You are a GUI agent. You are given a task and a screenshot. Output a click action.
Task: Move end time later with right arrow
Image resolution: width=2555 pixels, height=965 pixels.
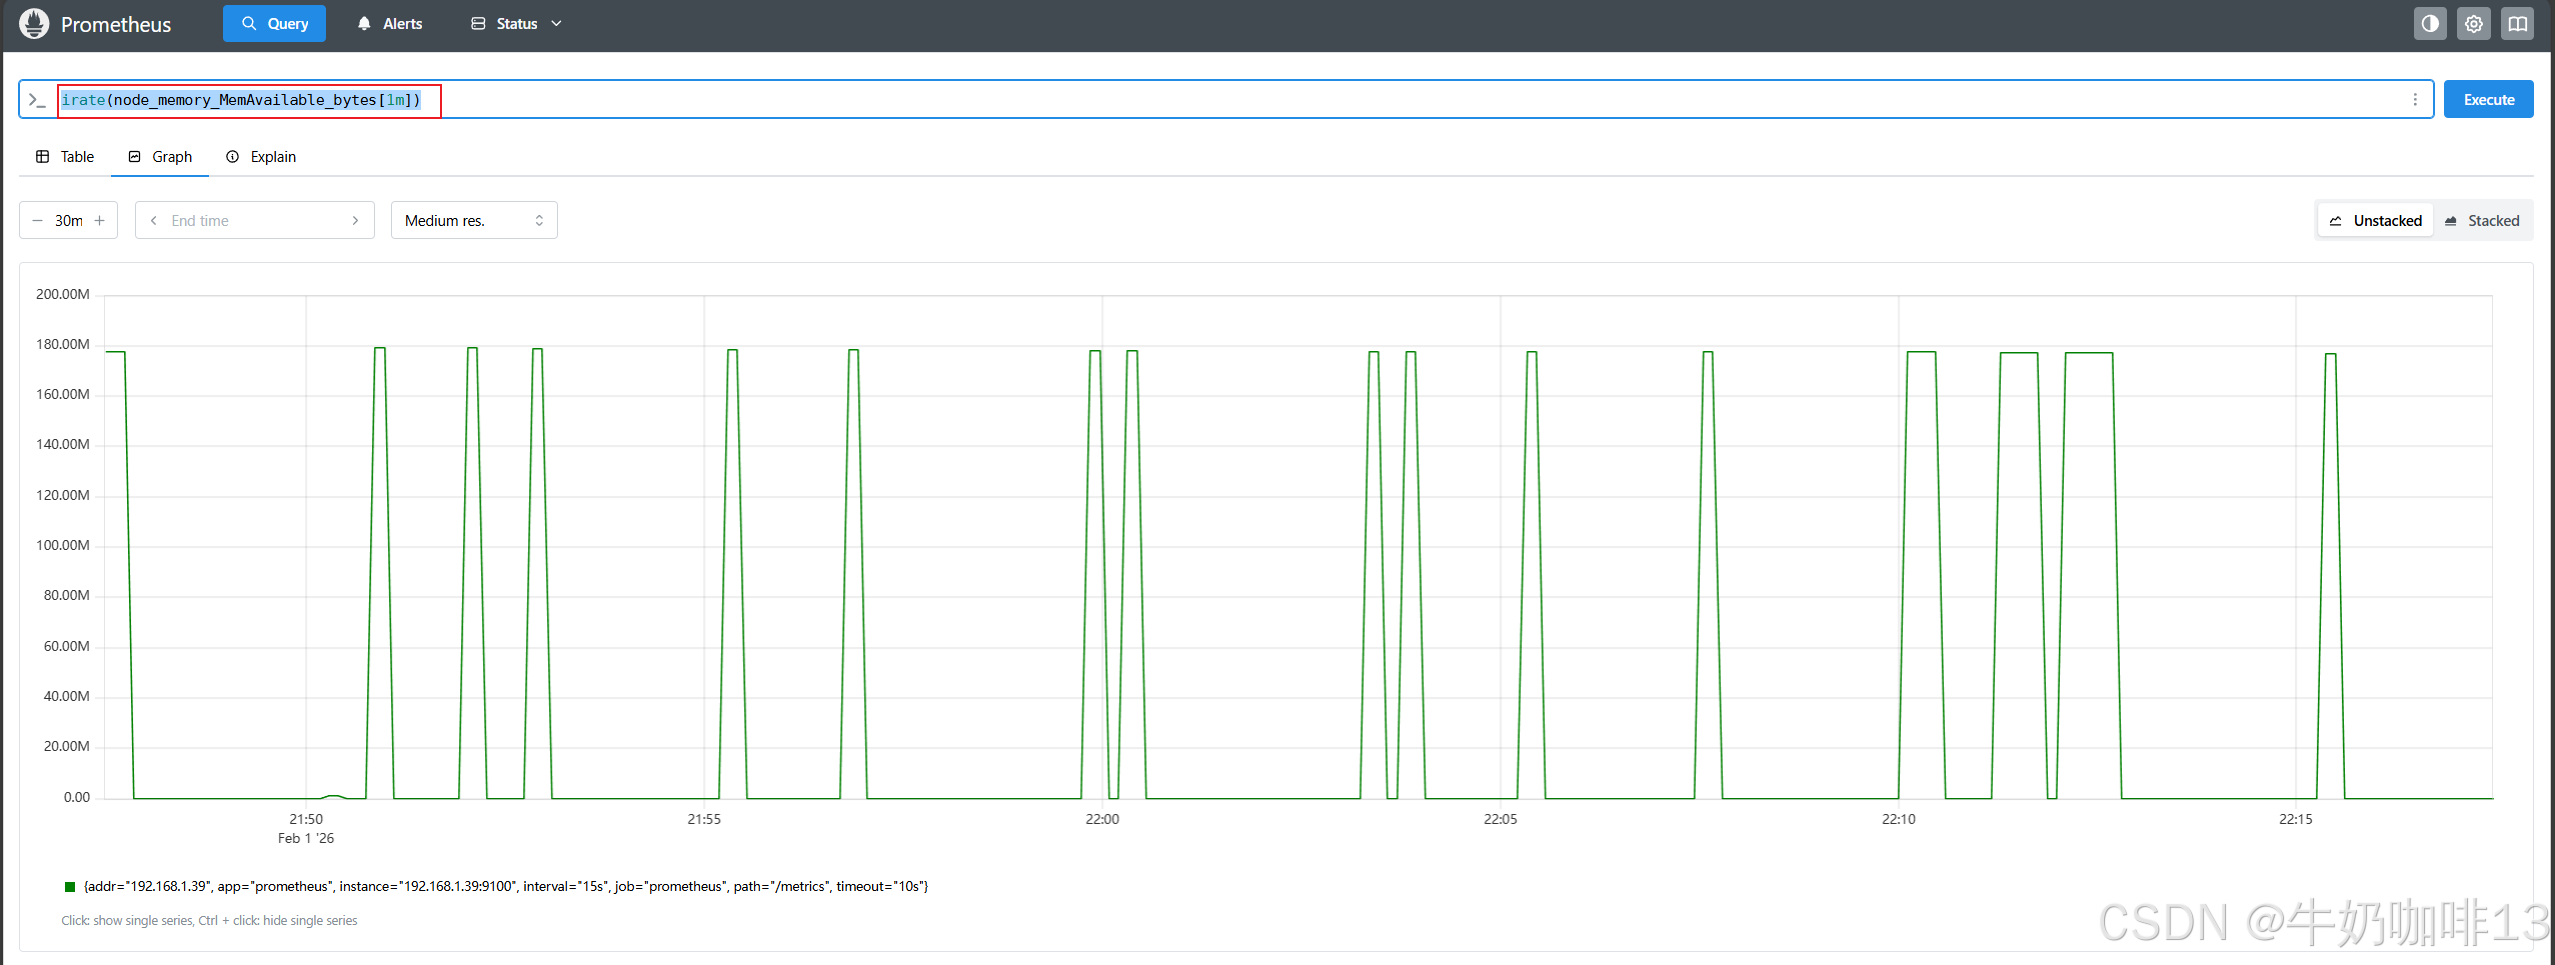(x=355, y=221)
